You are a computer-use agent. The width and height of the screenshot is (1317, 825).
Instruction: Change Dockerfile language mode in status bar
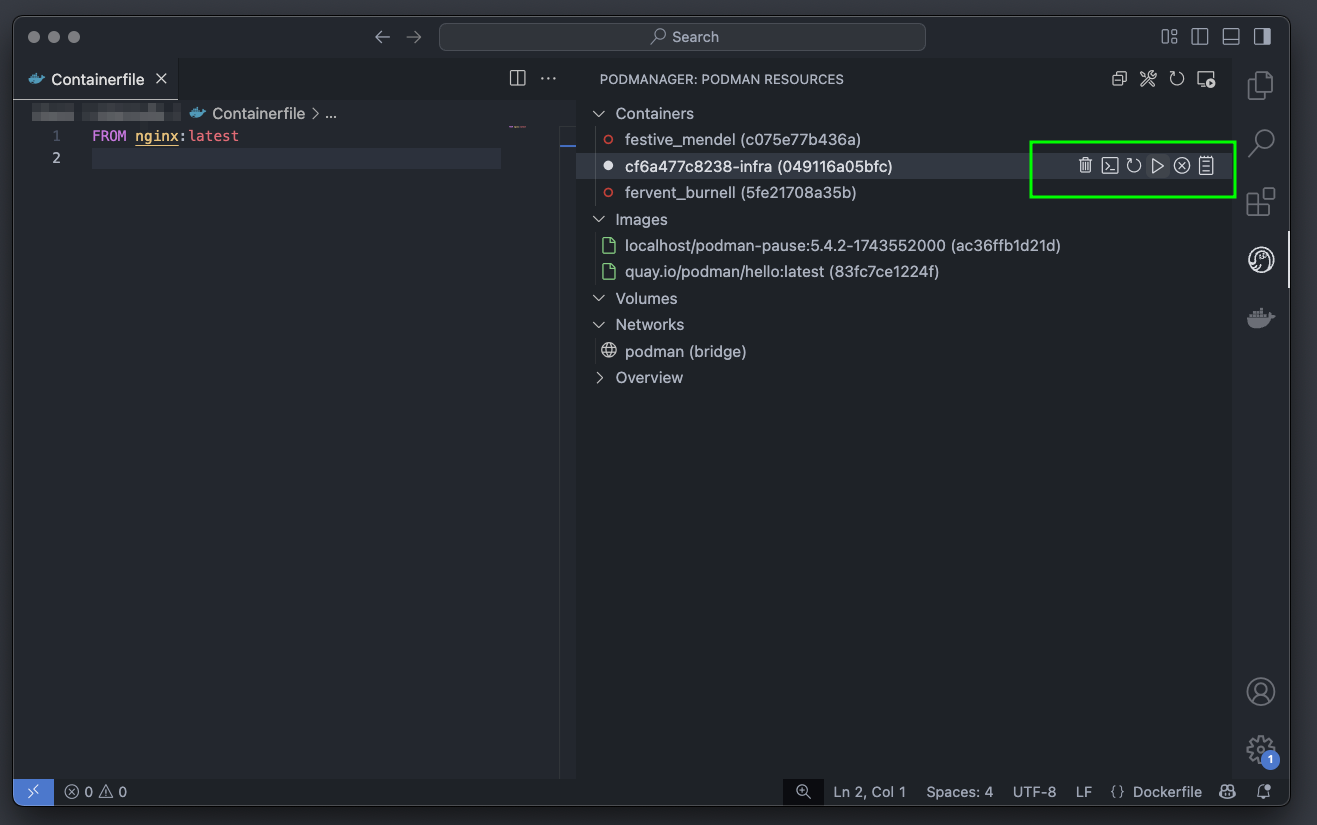pyautogui.click(x=1156, y=792)
